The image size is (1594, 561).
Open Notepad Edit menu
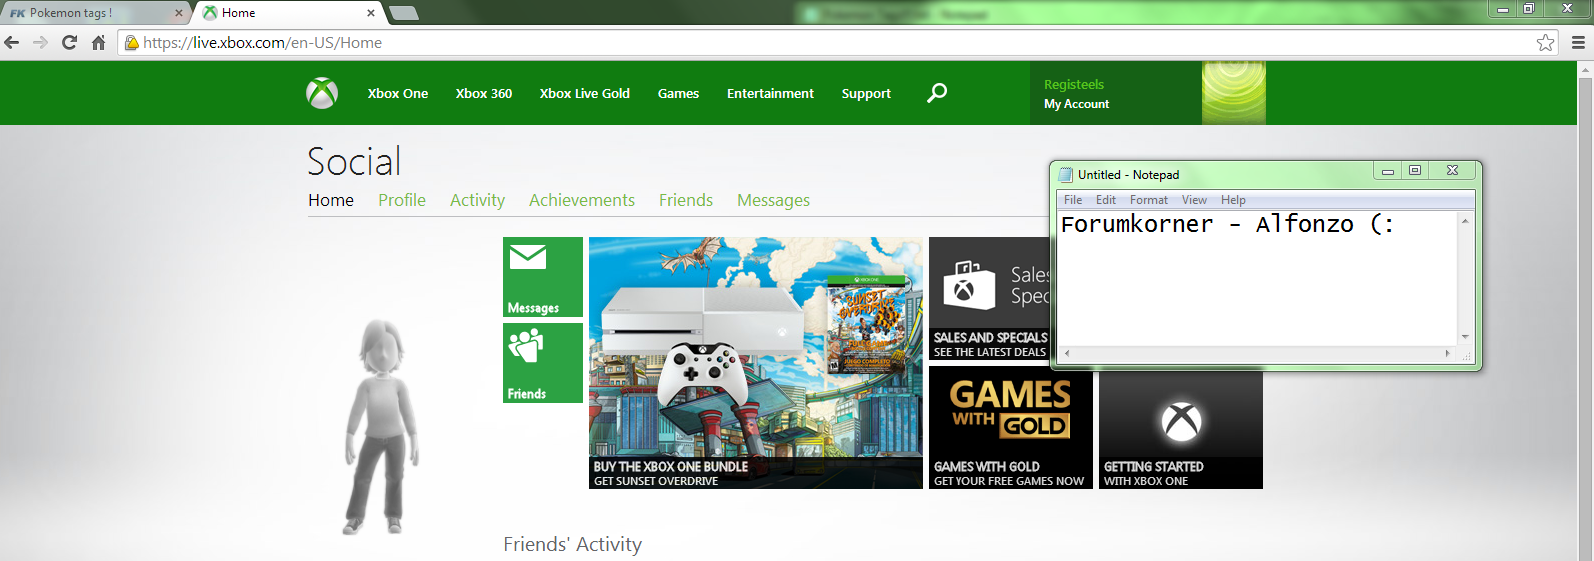[x=1106, y=200]
